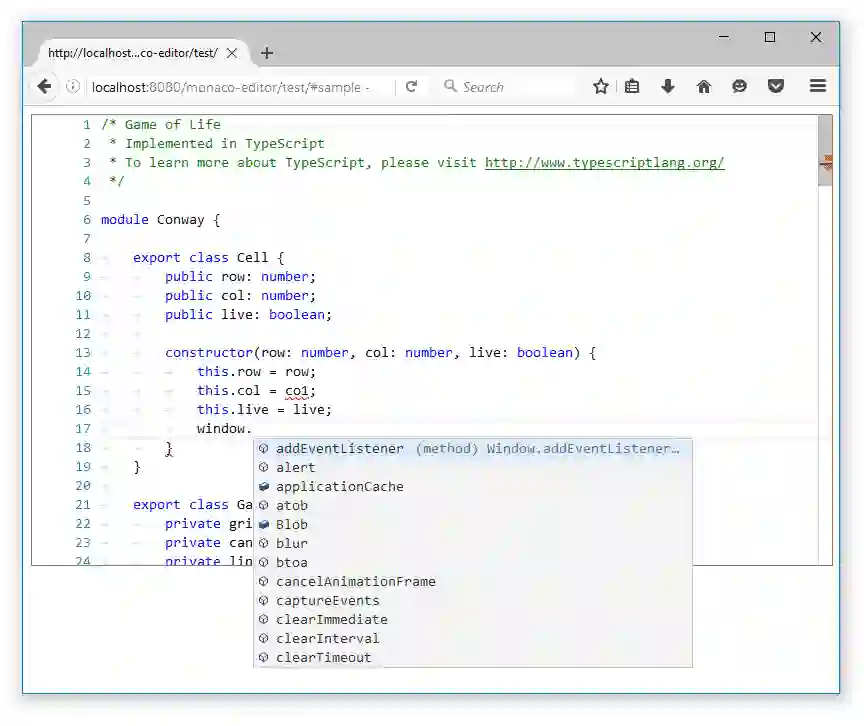Click the icon beside Blob
Viewport: 864px width, 726px height.
pyautogui.click(x=263, y=524)
